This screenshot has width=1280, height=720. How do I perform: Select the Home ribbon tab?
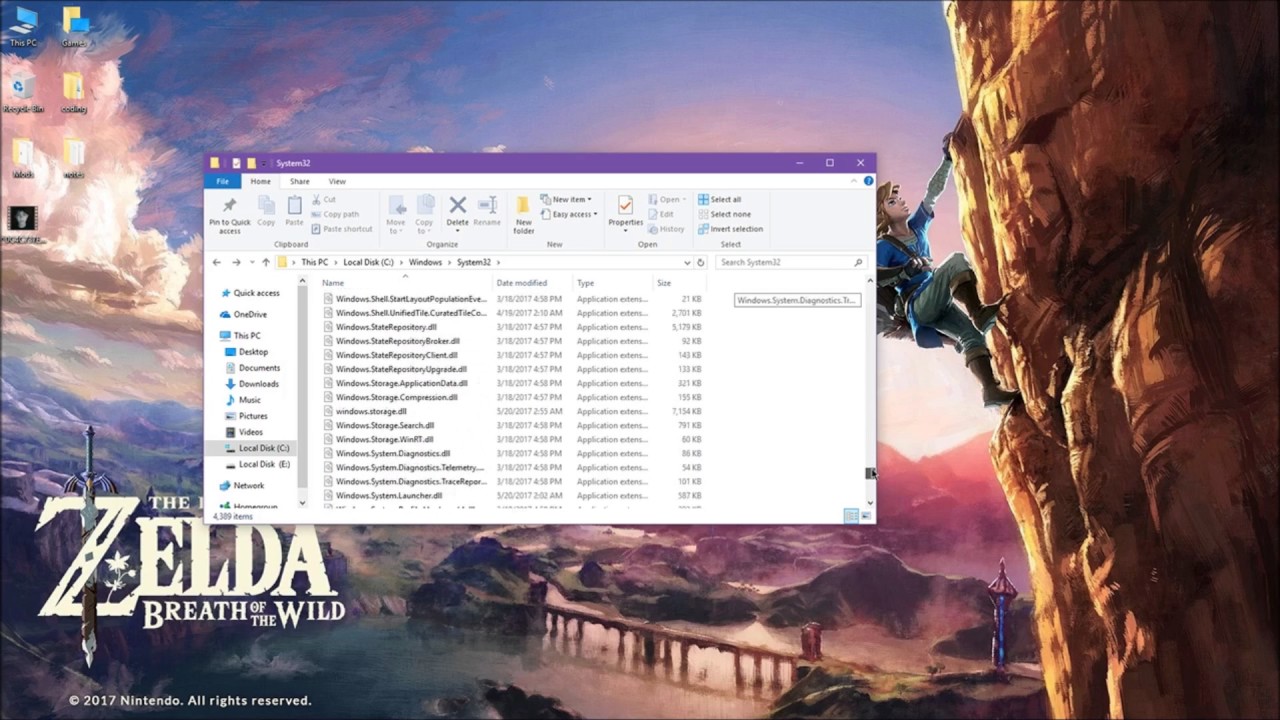260,181
